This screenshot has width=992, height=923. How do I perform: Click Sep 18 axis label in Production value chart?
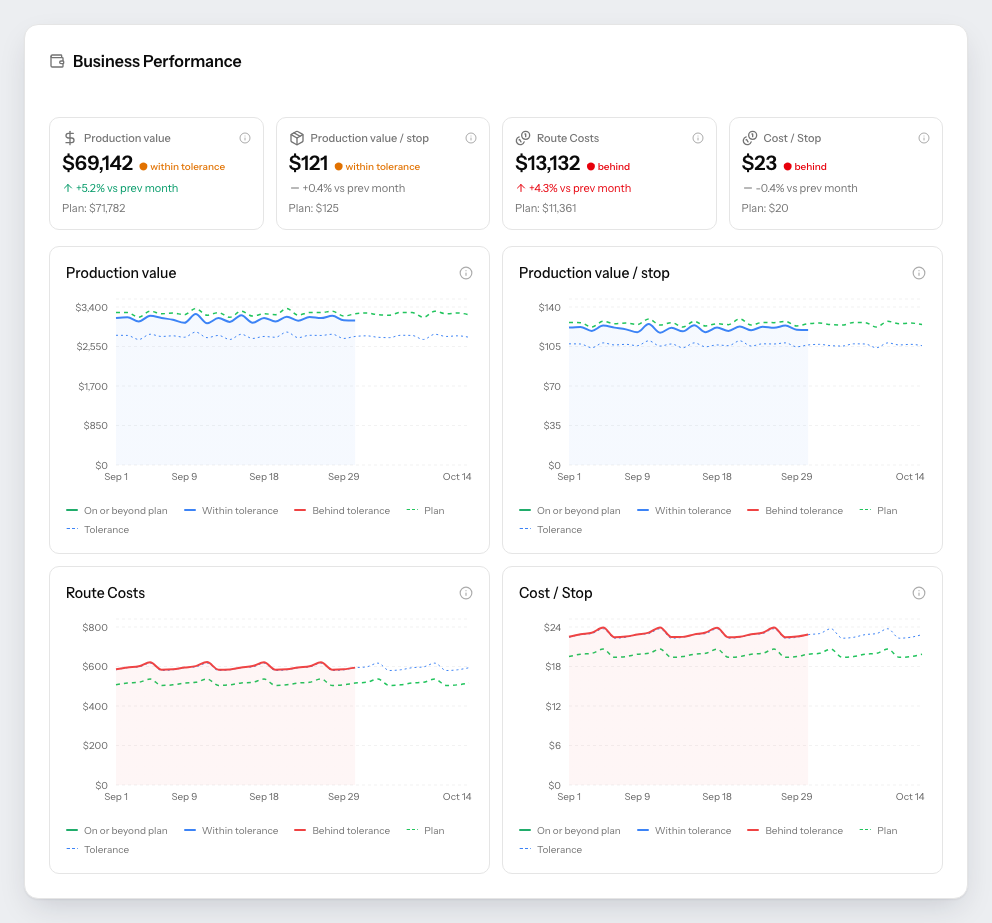pos(264,477)
